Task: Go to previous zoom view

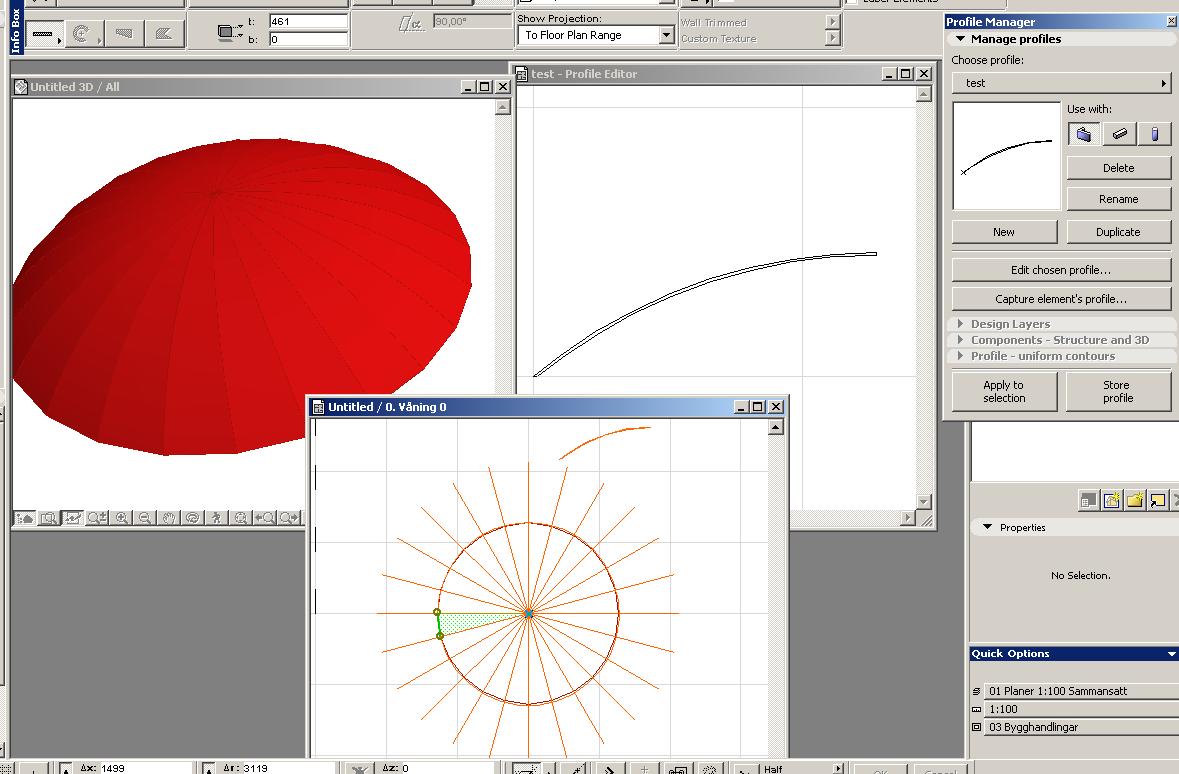Action: (264, 518)
